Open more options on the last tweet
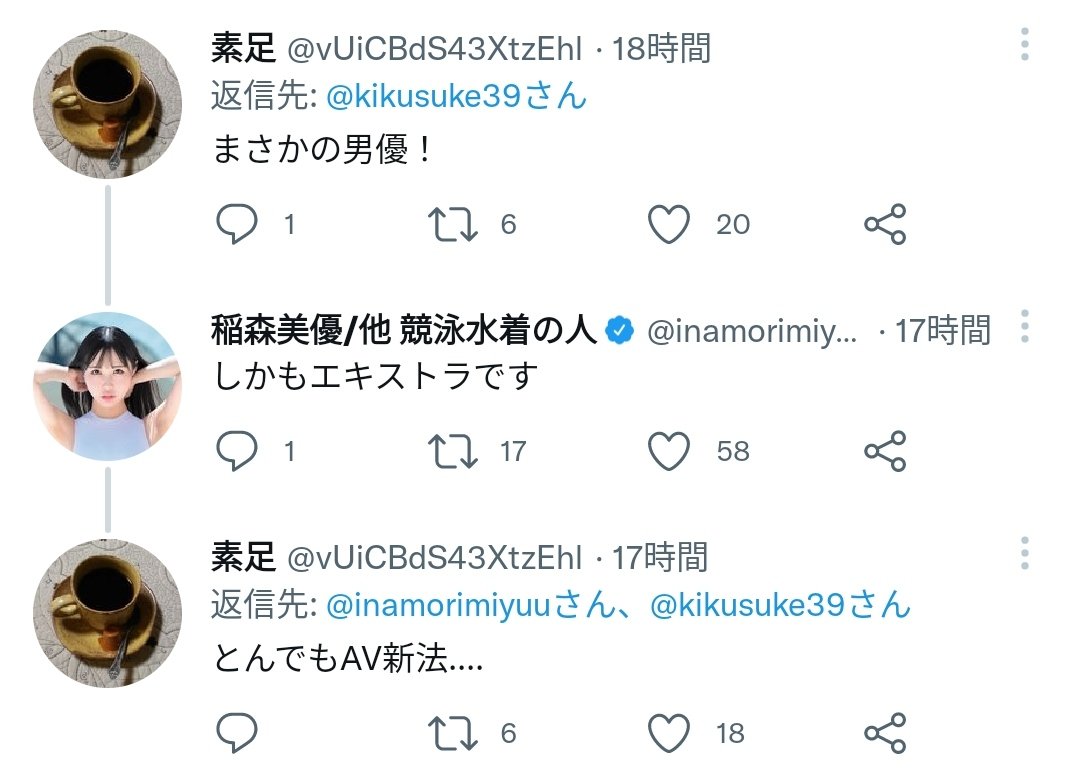Image resolution: width=1080 pixels, height=779 pixels. pos(1025,554)
